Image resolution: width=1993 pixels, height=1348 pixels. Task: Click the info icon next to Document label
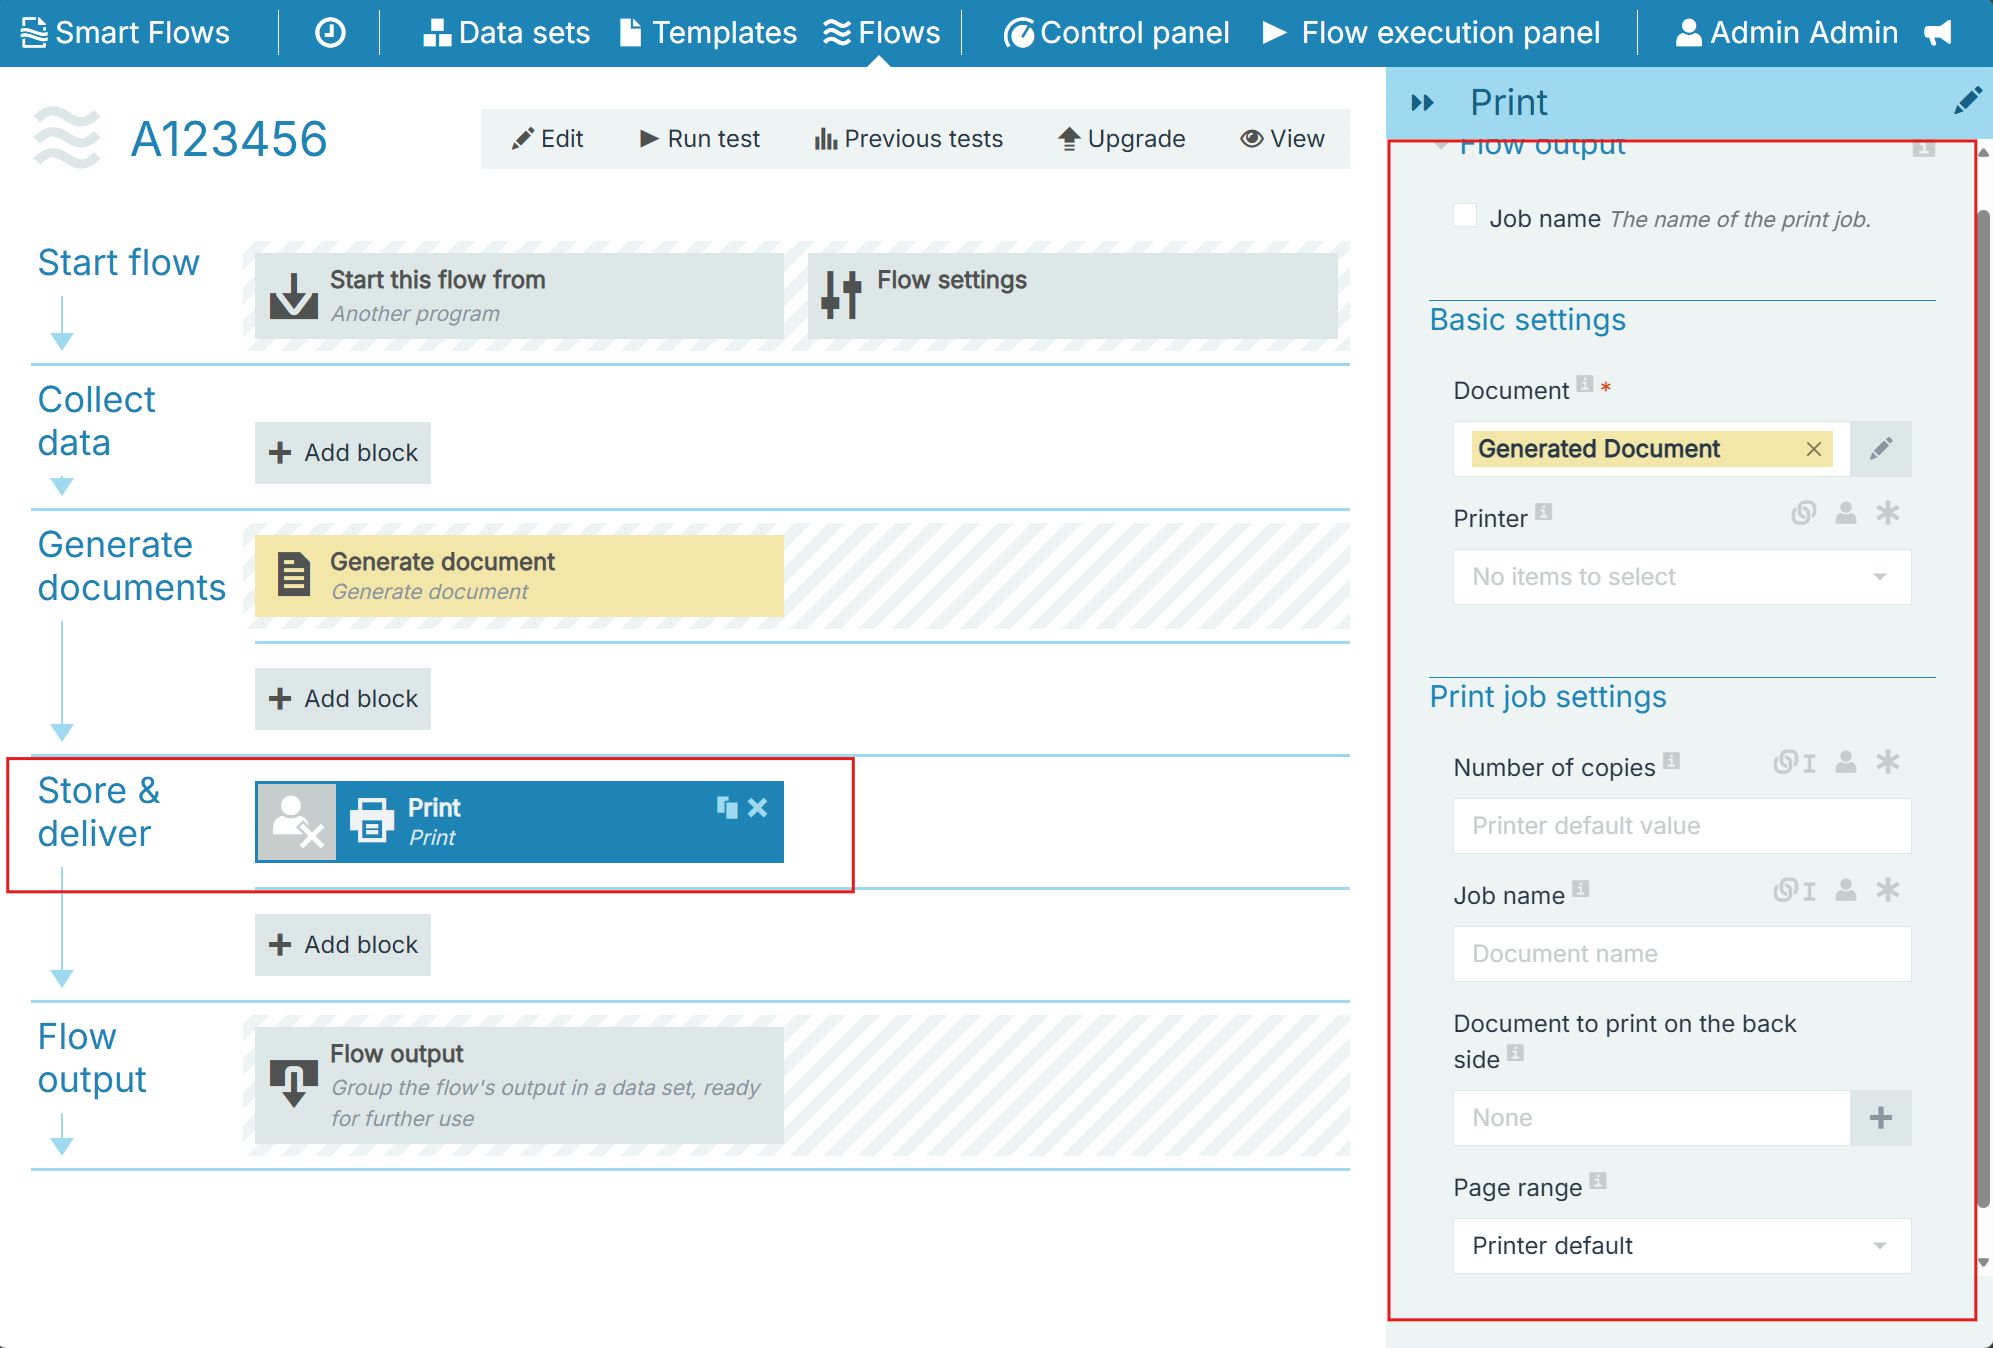coord(1585,384)
